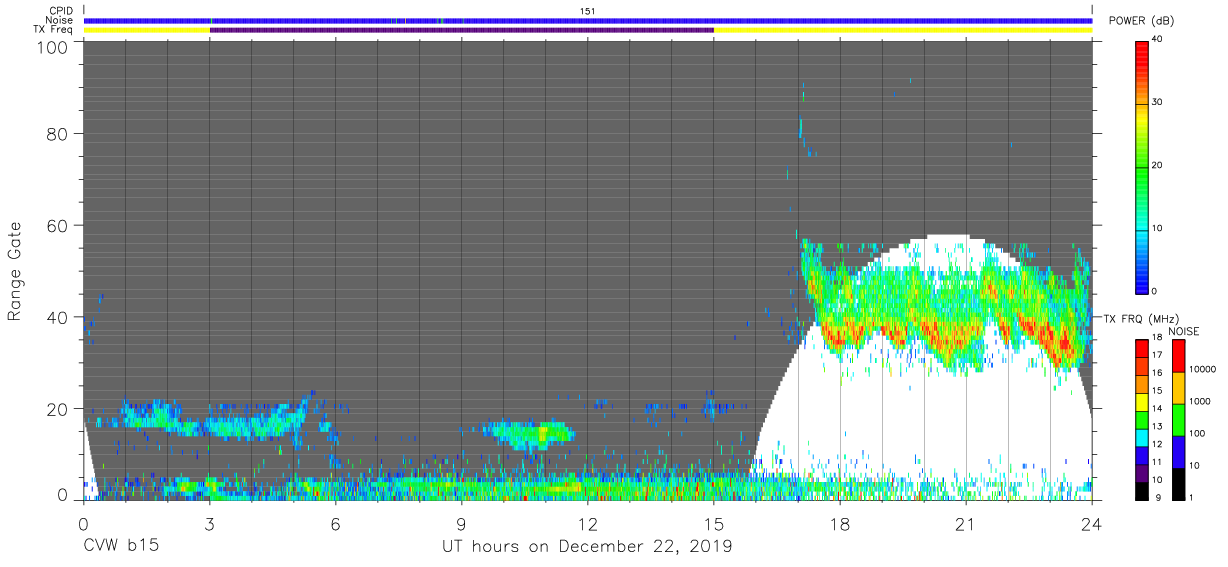Click x-axis tick label 0
The height and width of the screenshot is (567, 1228).
pyautogui.click(x=83, y=523)
